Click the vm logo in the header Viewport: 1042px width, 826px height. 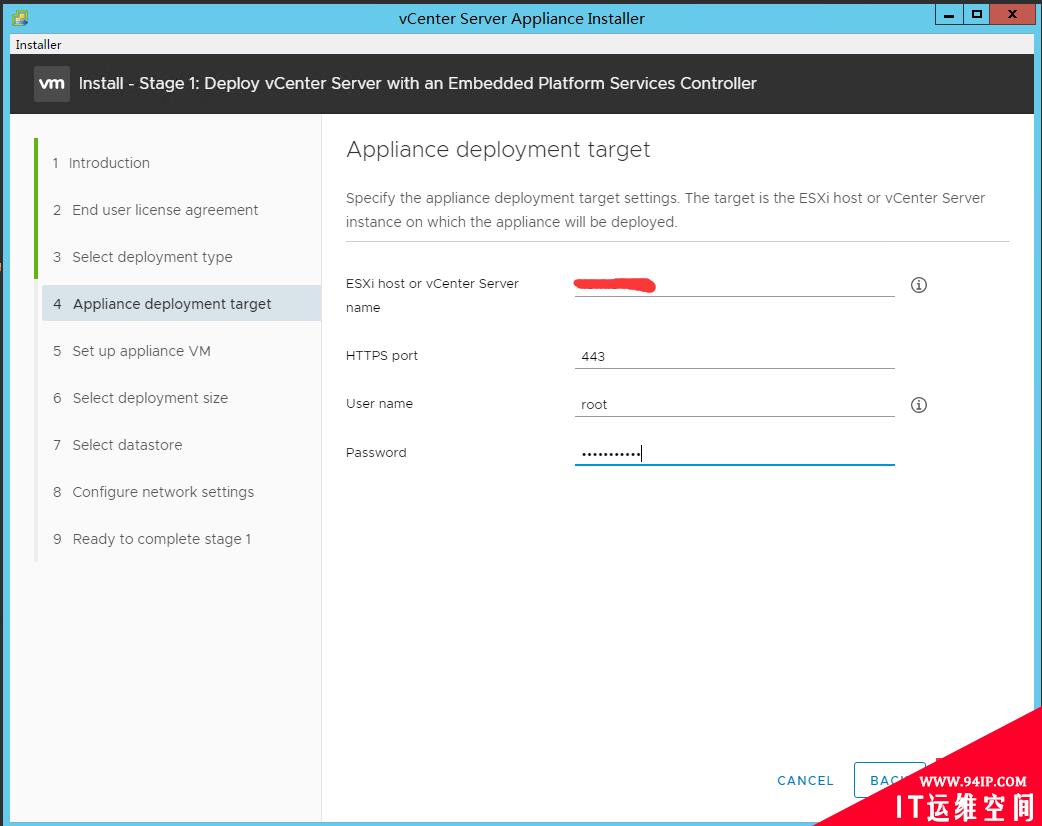click(x=52, y=84)
